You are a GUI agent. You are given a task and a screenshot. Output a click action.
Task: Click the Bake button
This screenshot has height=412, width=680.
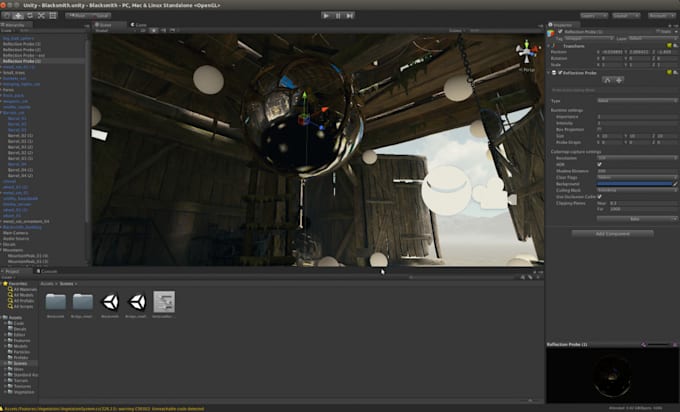coord(634,218)
